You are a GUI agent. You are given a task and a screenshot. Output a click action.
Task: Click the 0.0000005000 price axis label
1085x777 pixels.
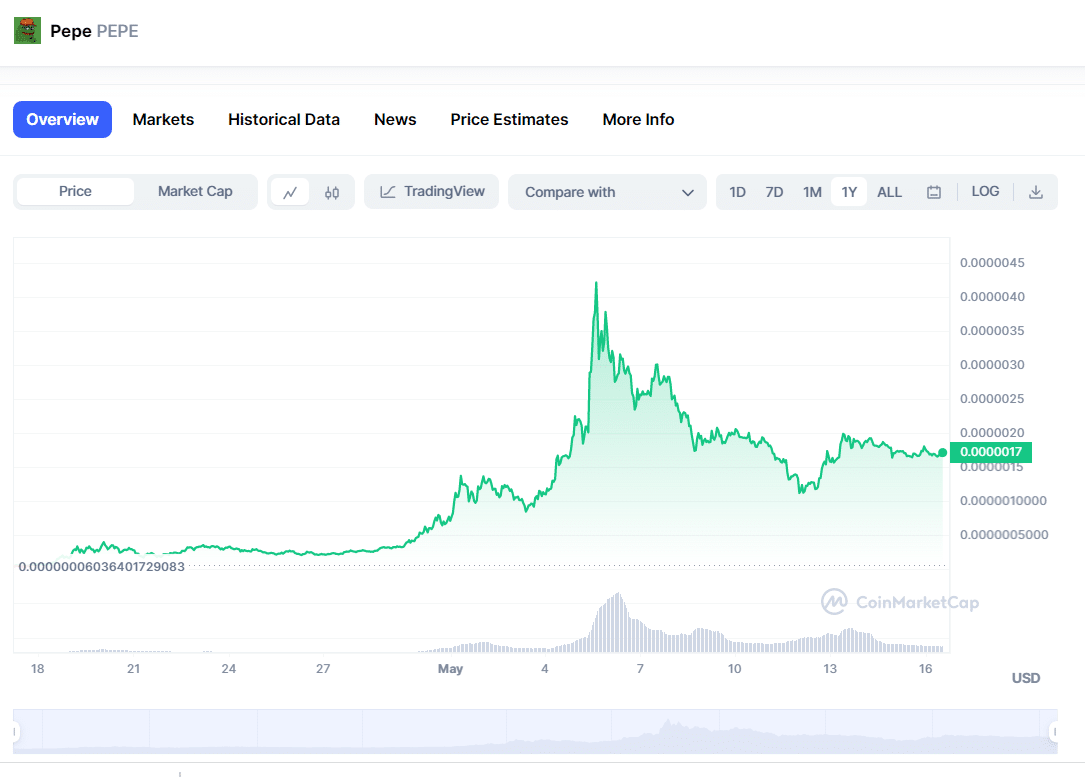[1004, 535]
